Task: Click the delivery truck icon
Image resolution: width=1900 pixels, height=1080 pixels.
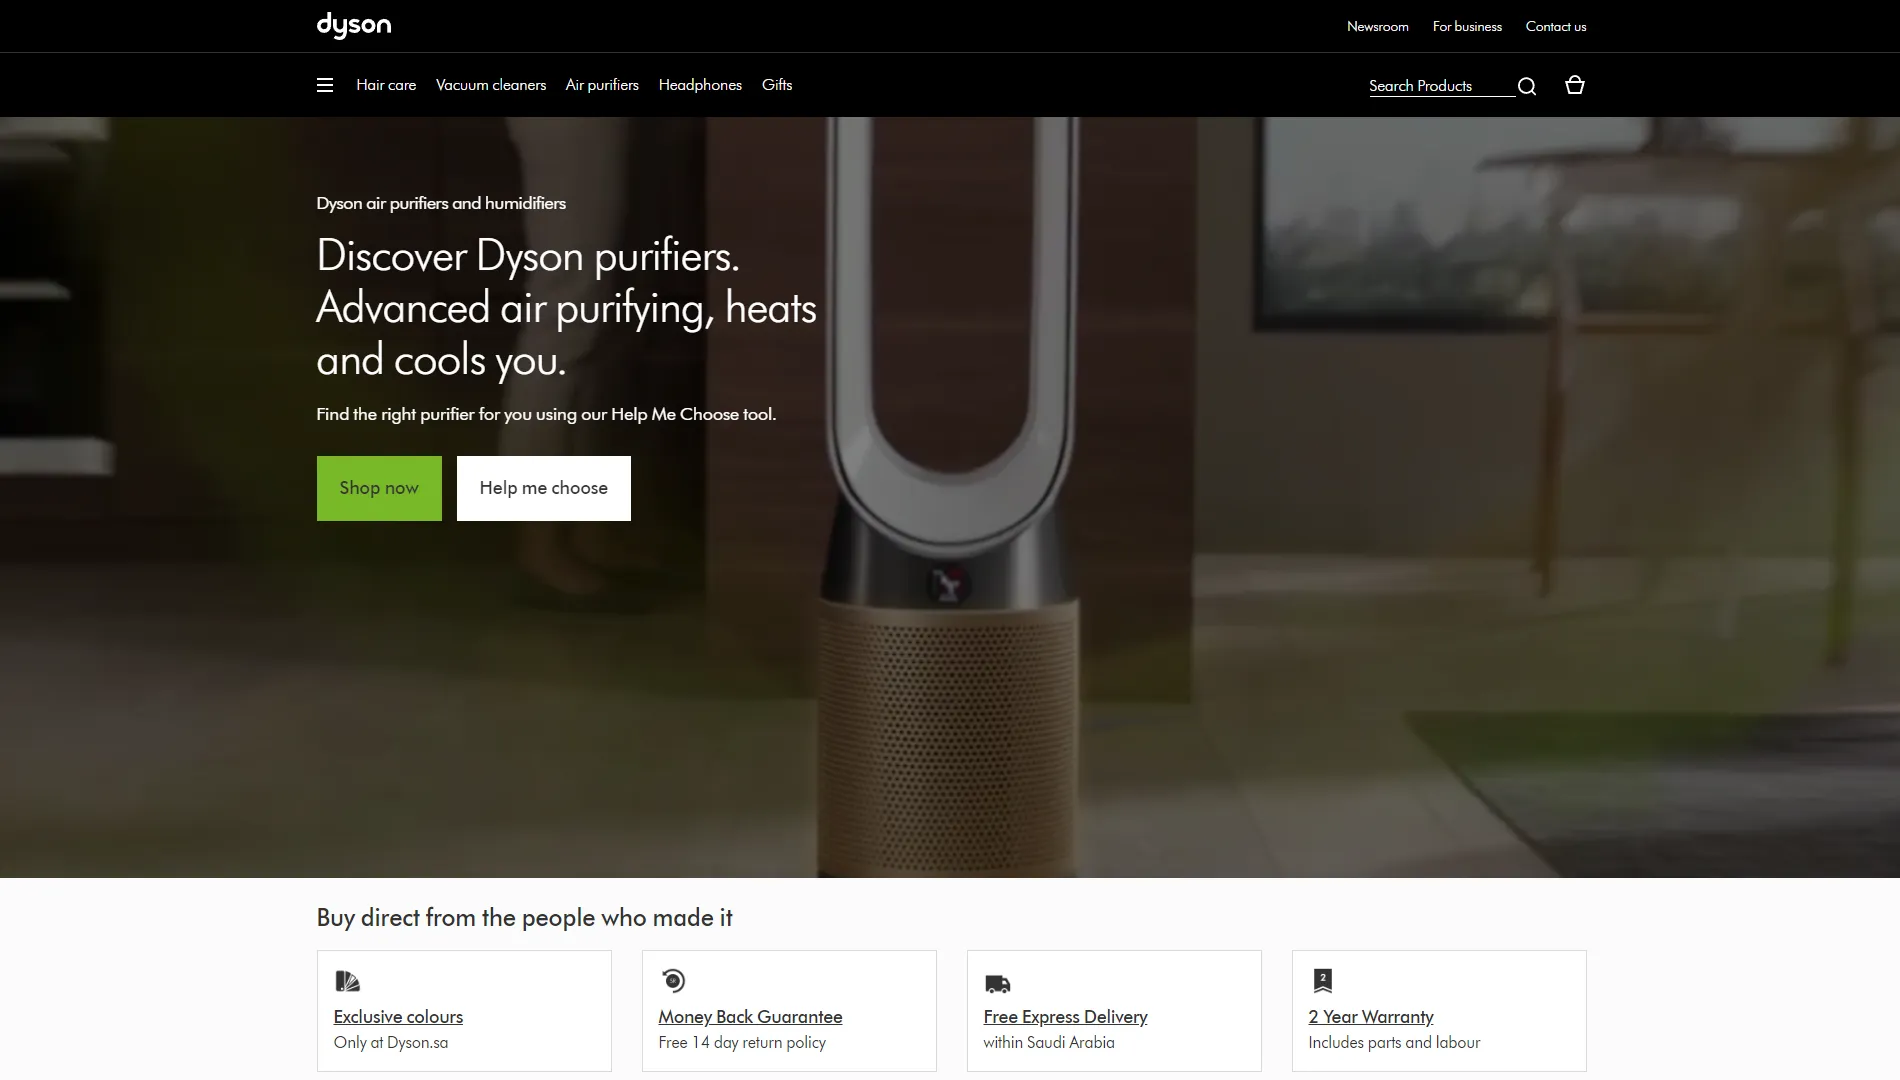Action: 997,984
